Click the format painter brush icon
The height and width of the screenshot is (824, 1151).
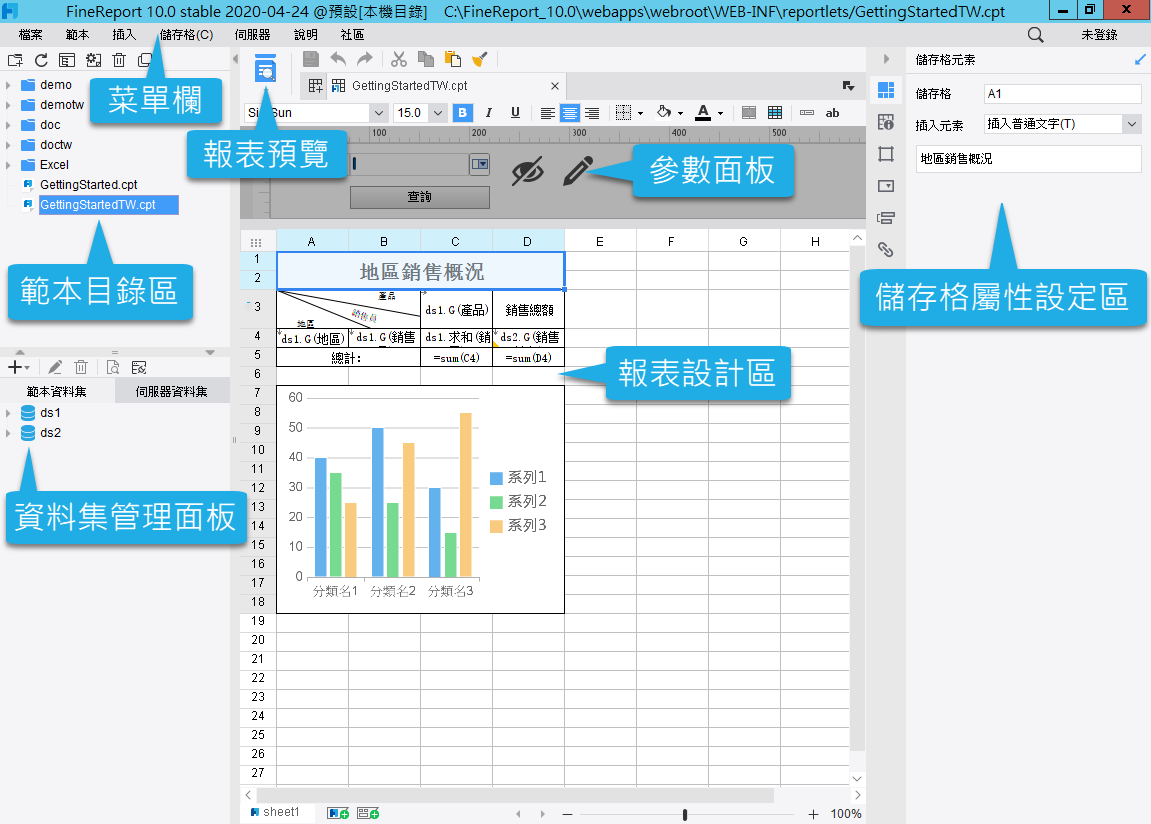(x=479, y=59)
